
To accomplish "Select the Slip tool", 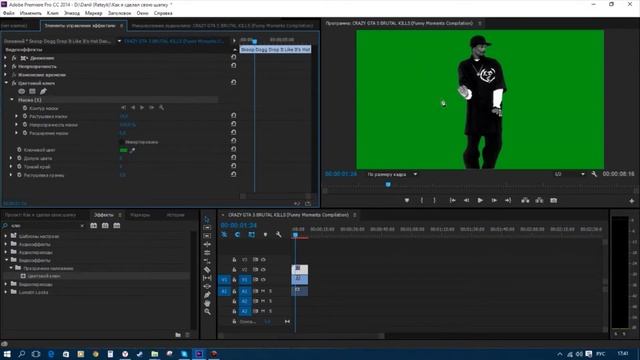I will [207, 278].
